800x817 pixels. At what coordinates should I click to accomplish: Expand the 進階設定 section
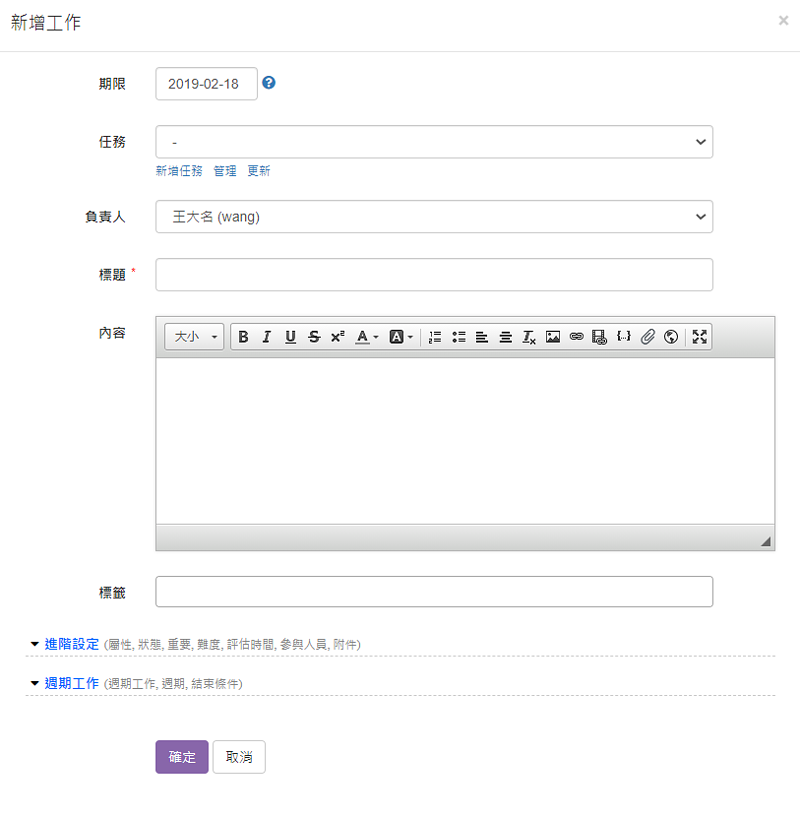tap(72, 644)
